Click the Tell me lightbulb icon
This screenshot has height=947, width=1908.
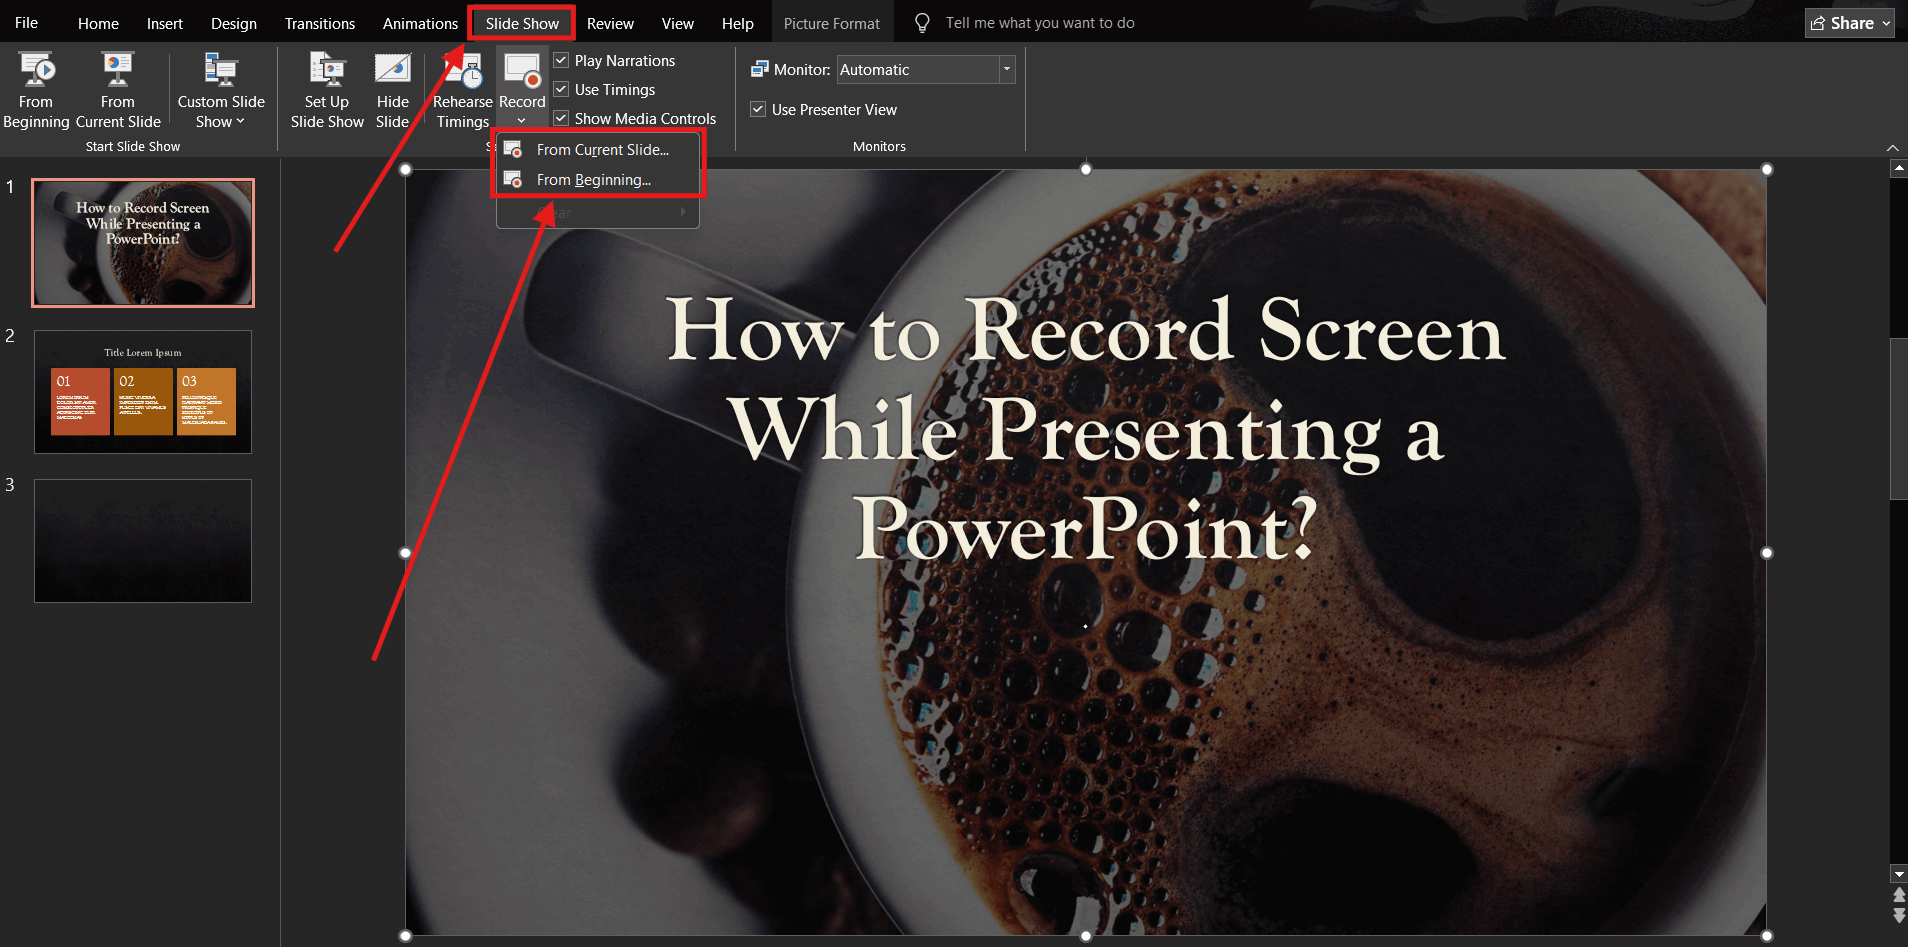pos(920,22)
